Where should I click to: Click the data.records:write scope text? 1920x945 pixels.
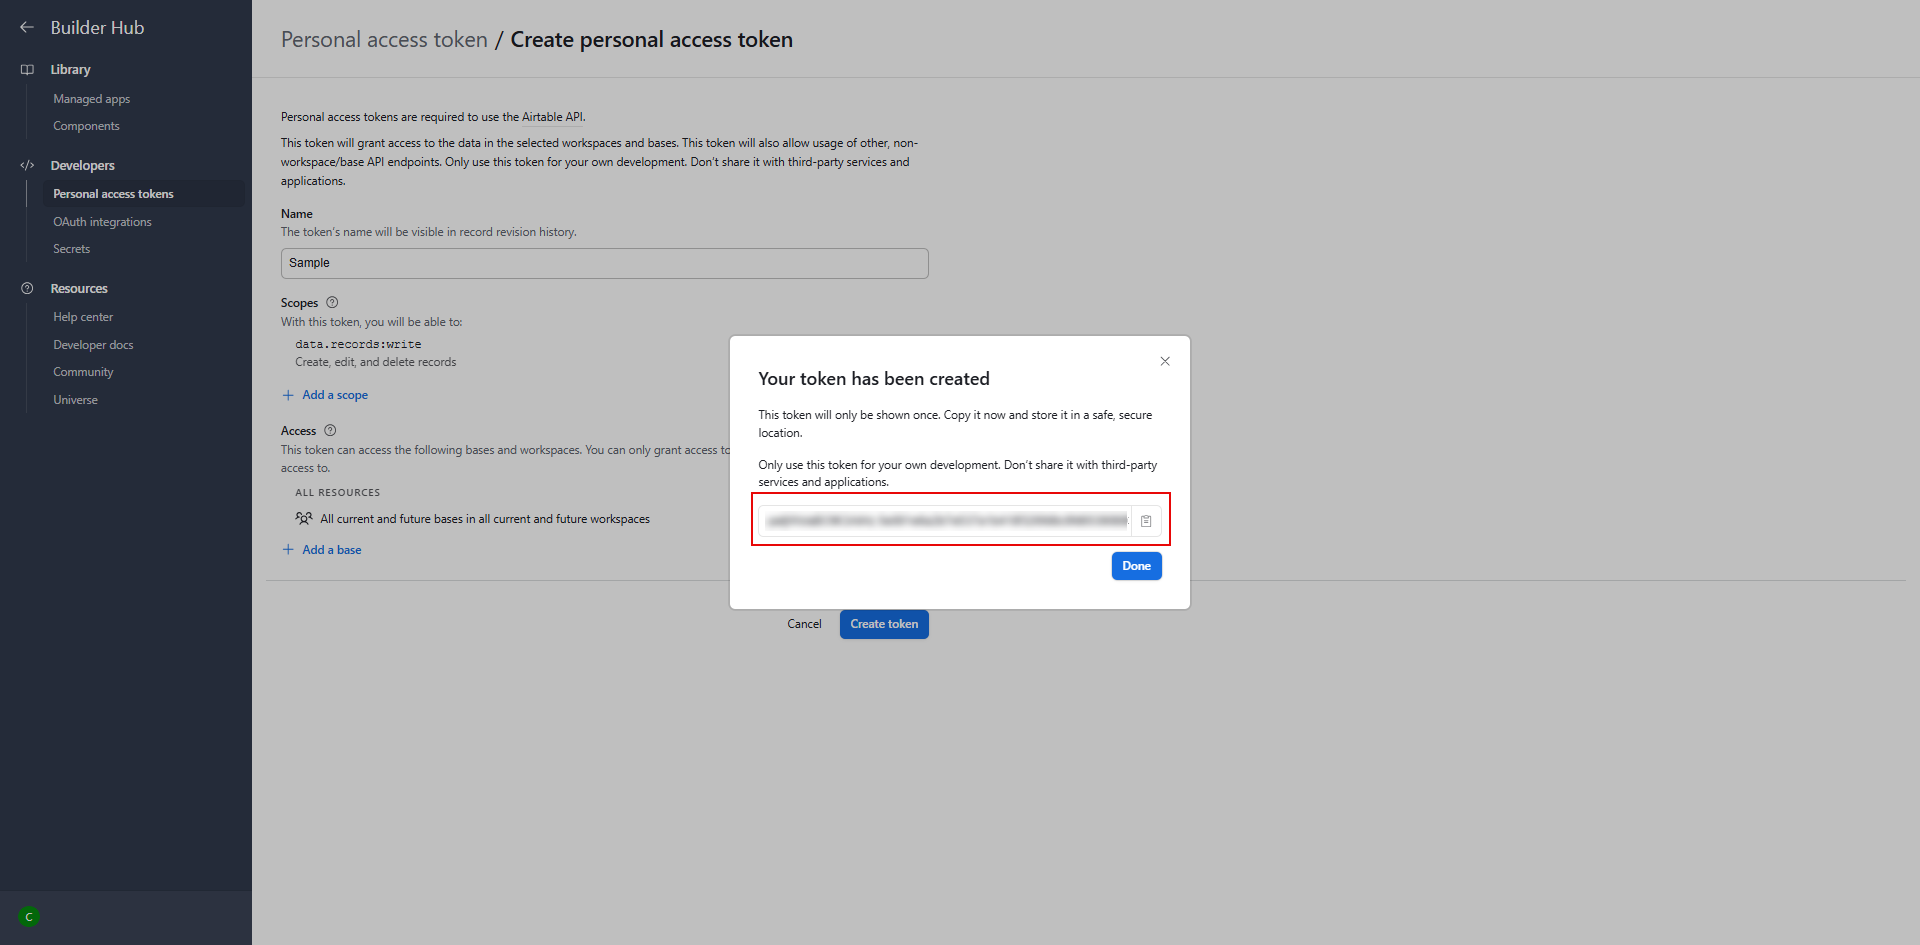358,345
